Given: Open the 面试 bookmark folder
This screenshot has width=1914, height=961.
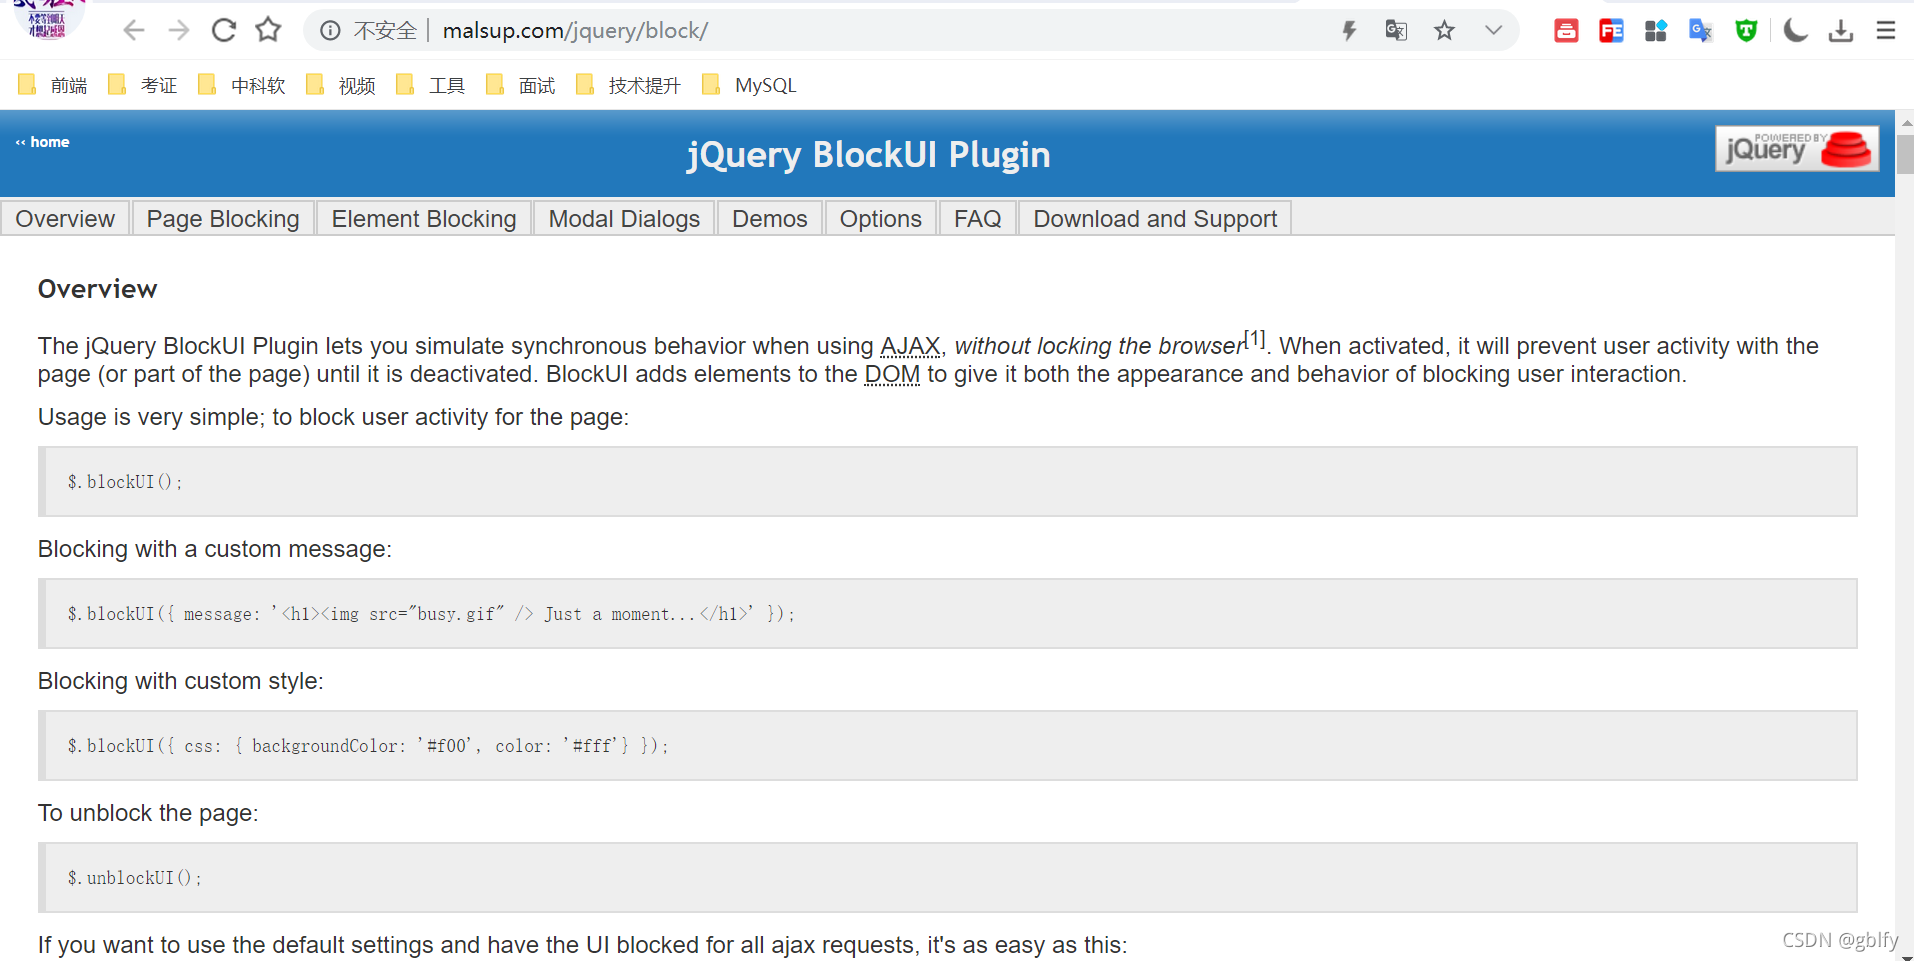Looking at the screenshot, I should point(521,86).
